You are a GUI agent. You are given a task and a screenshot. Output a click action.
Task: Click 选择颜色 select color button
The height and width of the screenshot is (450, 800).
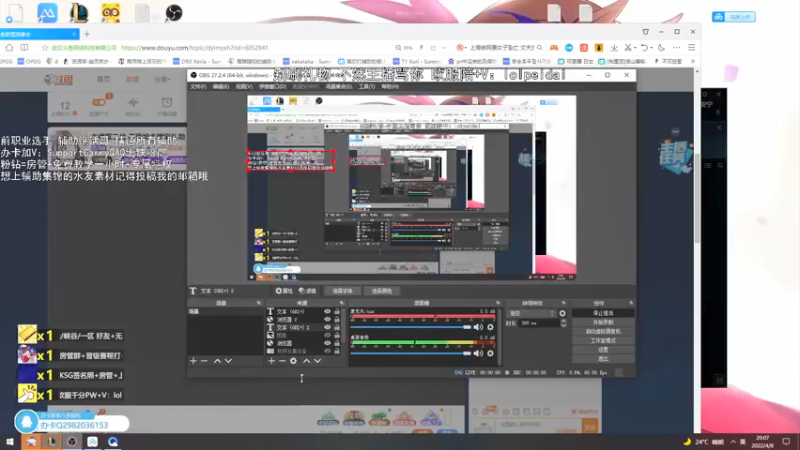click(x=381, y=291)
